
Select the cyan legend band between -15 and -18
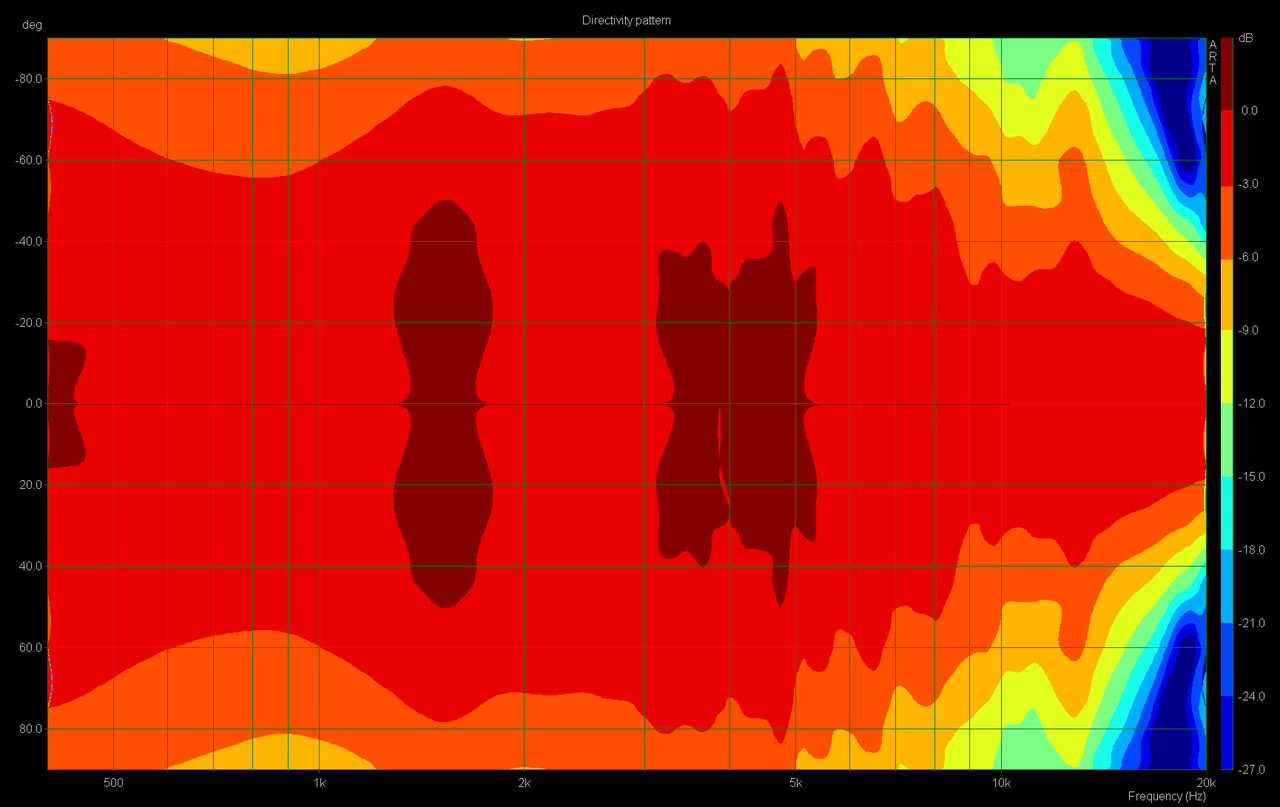[1227, 513]
